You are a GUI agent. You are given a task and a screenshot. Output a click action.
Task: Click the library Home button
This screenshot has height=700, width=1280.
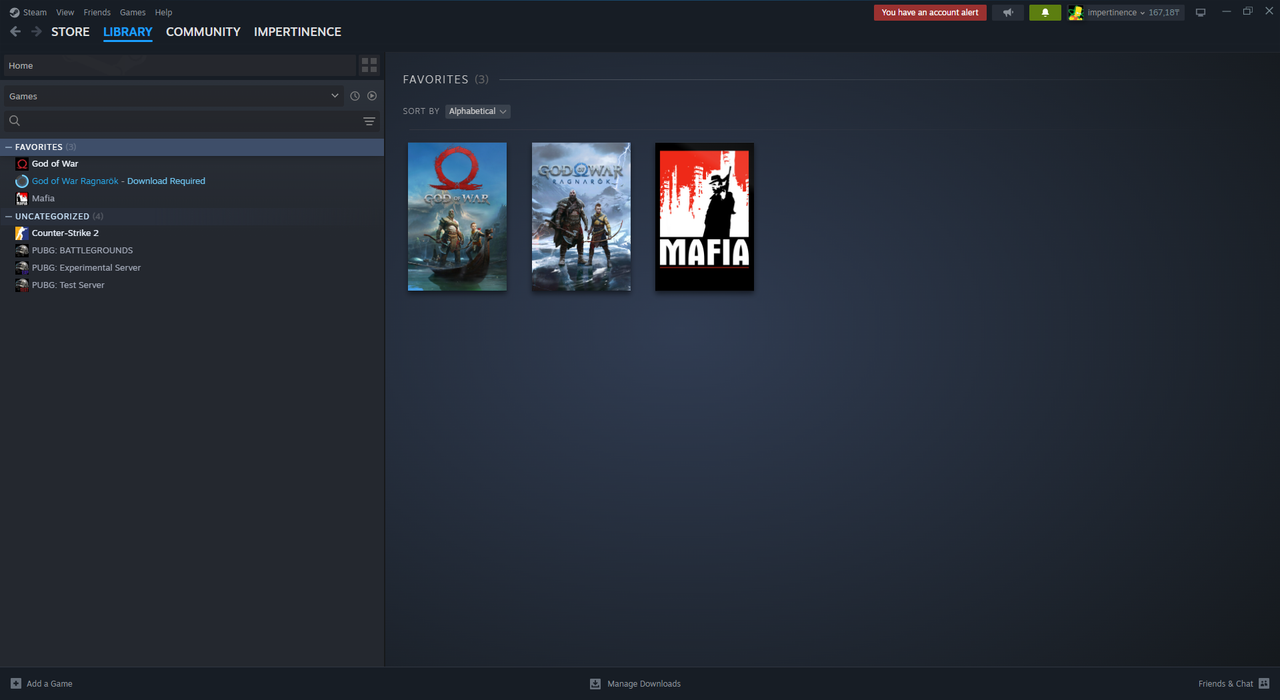tap(179, 66)
